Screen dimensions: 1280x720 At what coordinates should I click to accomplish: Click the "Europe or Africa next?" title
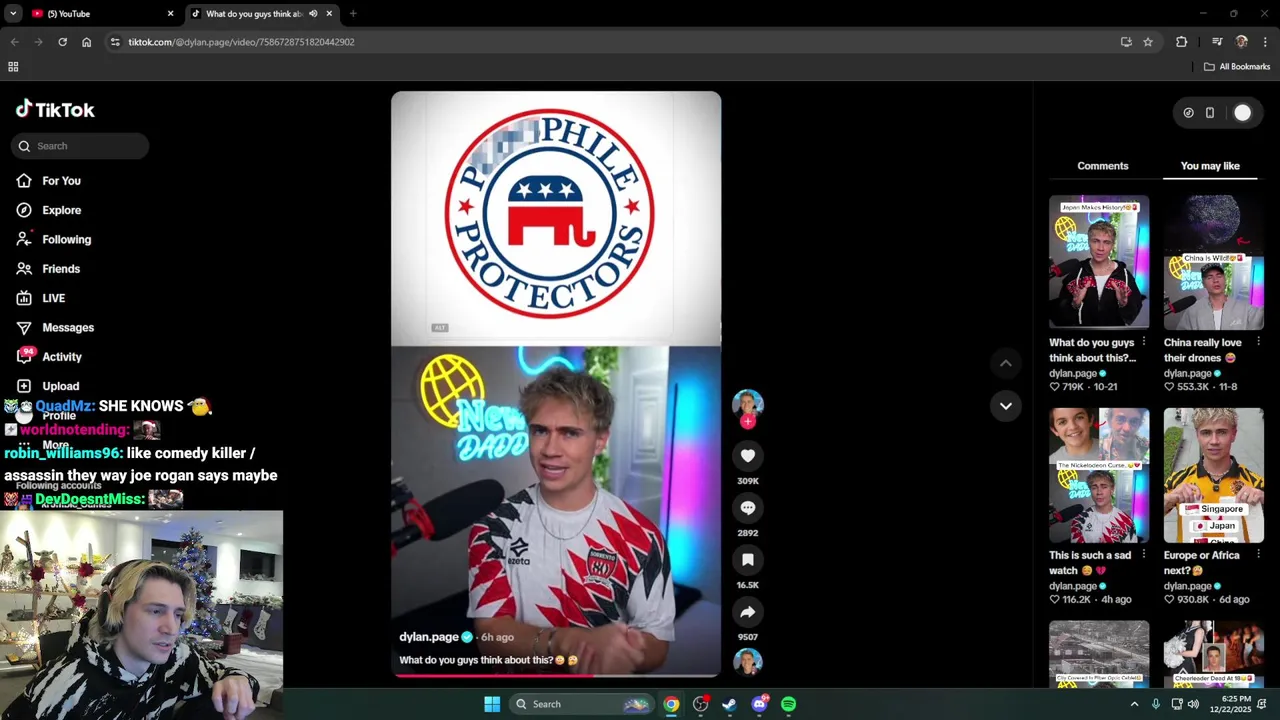coord(1201,563)
